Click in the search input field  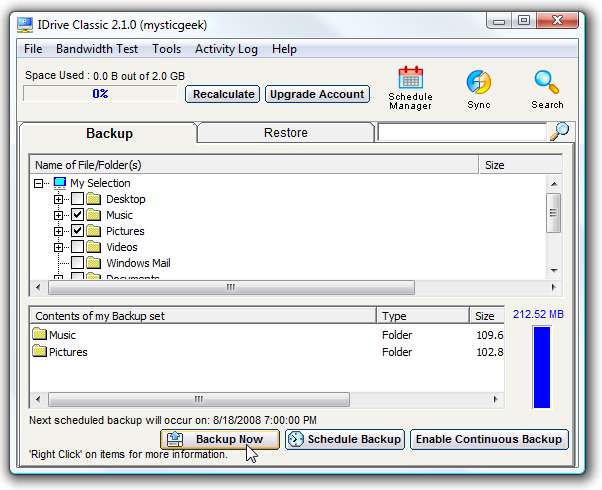[x=462, y=132]
